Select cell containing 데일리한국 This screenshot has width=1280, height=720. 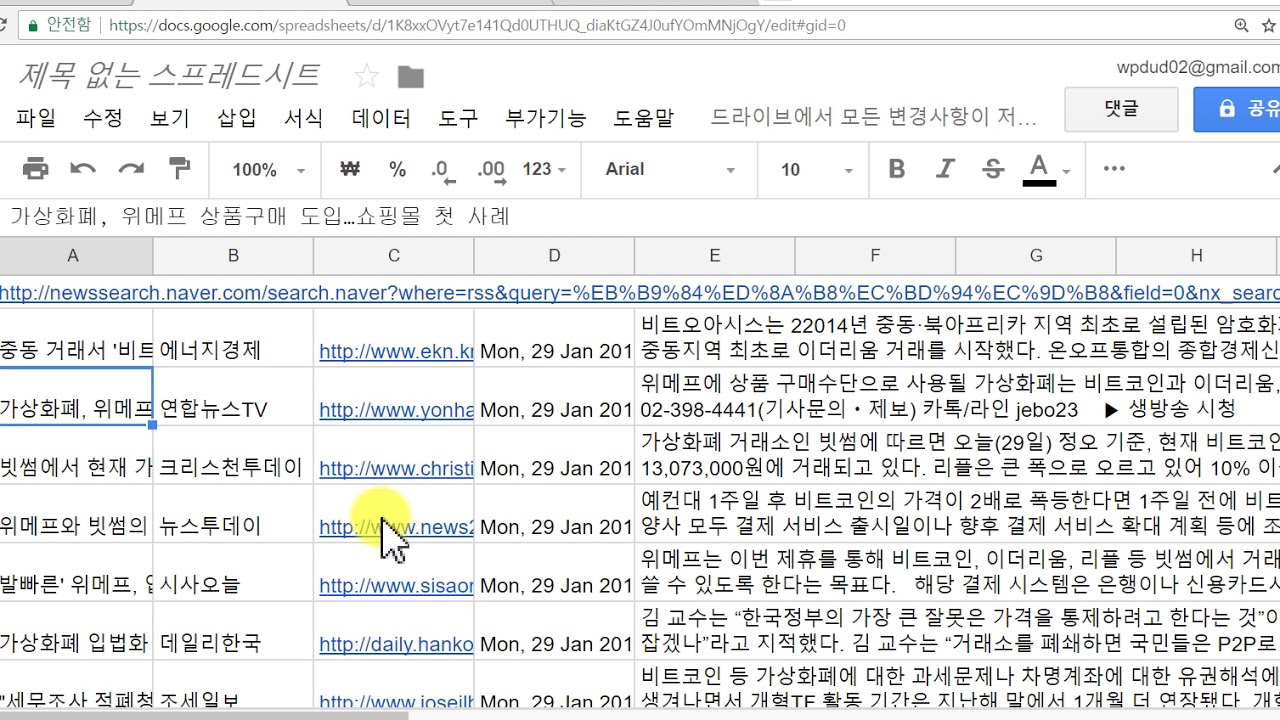point(233,631)
